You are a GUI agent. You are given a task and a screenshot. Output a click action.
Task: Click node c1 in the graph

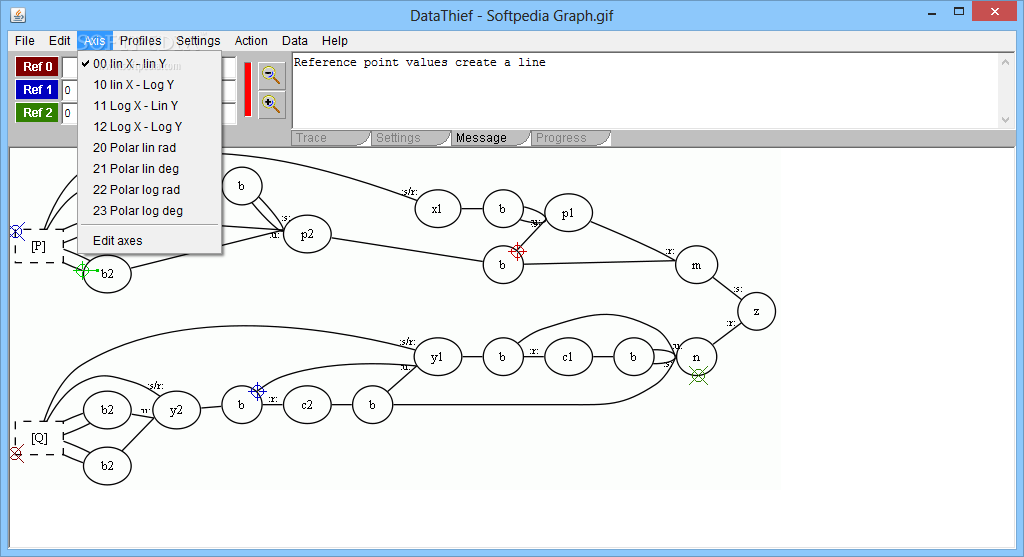[568, 357]
